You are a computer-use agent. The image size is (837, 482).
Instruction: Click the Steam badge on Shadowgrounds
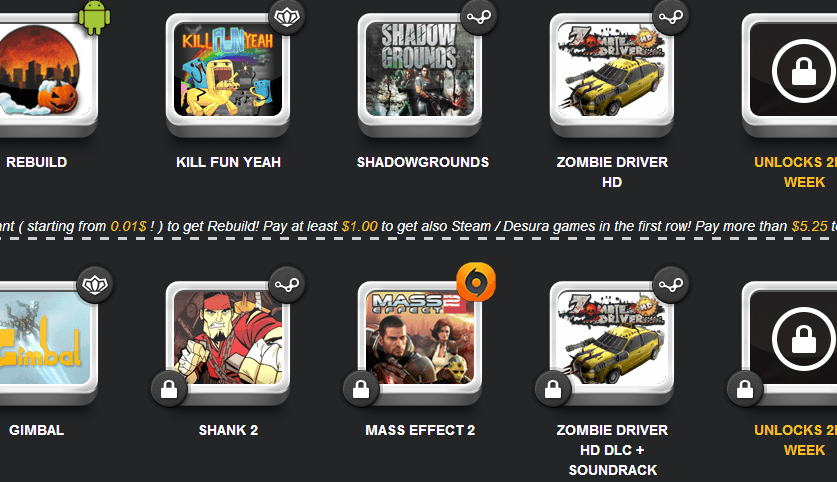pyautogui.click(x=479, y=17)
